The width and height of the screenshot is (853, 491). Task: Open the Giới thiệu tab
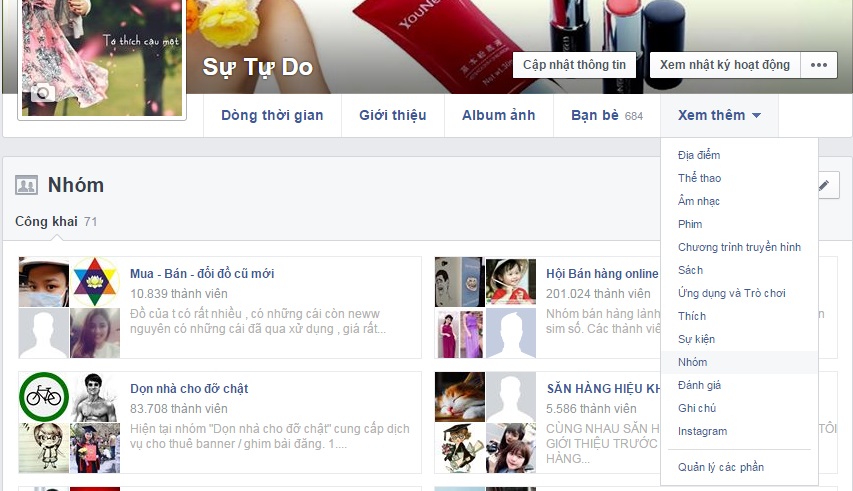coord(393,115)
